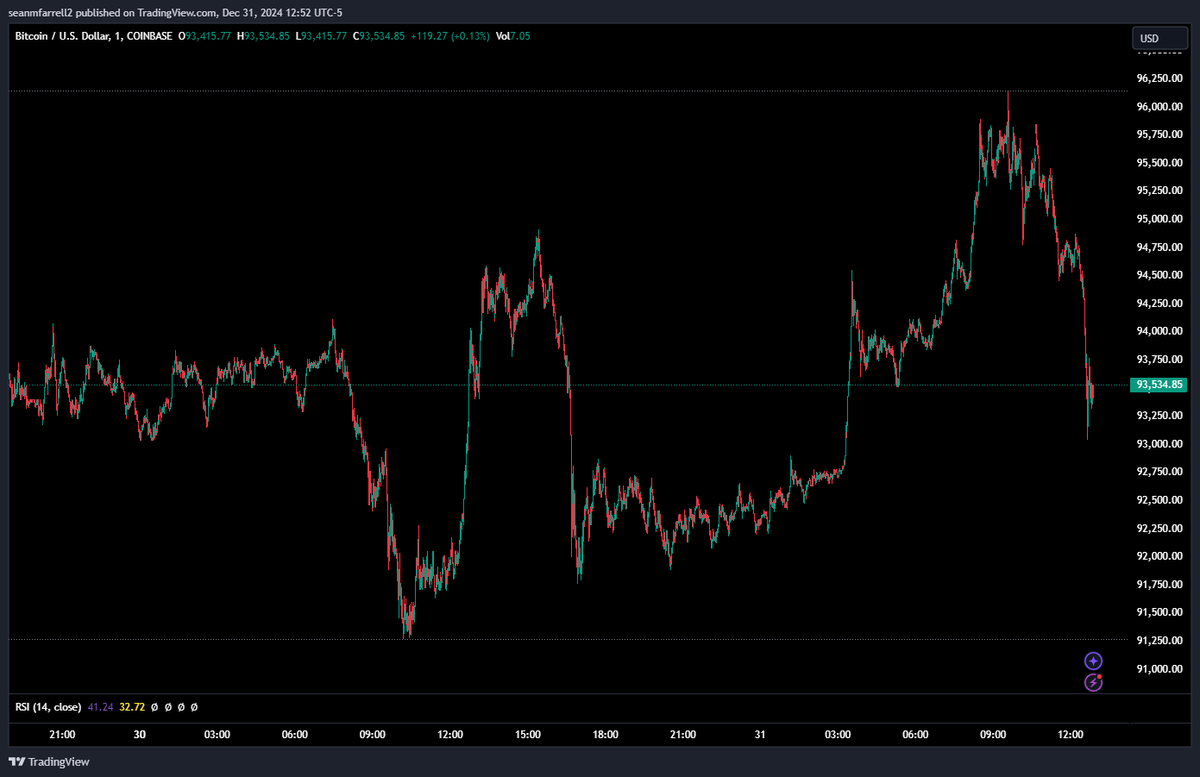The width and height of the screenshot is (1200, 777).
Task: Click the 92,000.00 price axis label
Action: 1160,556
